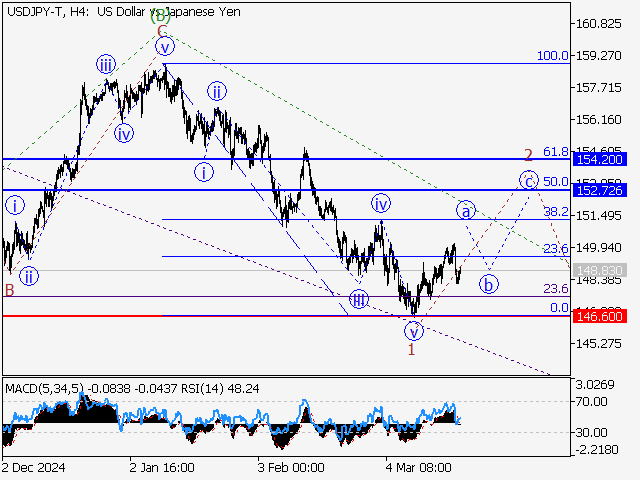Click the gray current price tag 148.830
This screenshot has height=480, width=640.
(599, 271)
